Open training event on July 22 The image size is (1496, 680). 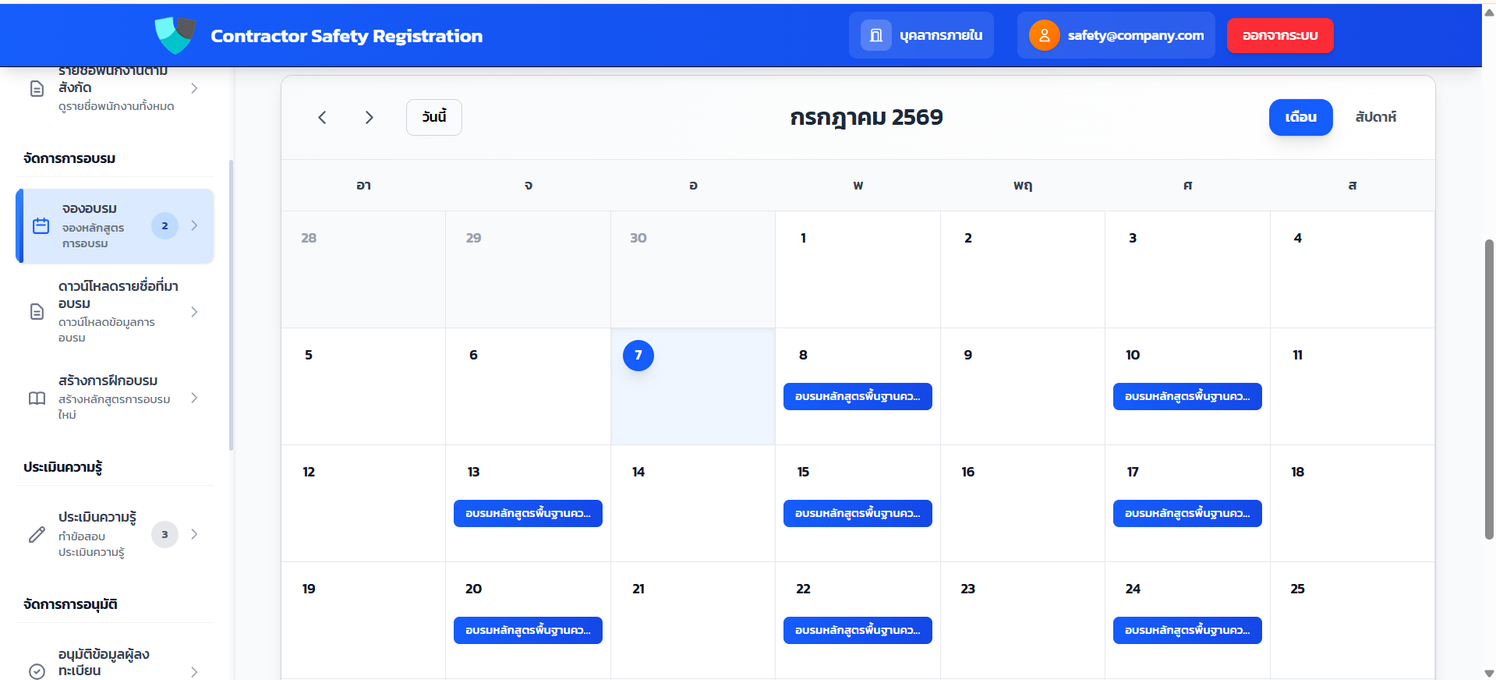(x=858, y=631)
